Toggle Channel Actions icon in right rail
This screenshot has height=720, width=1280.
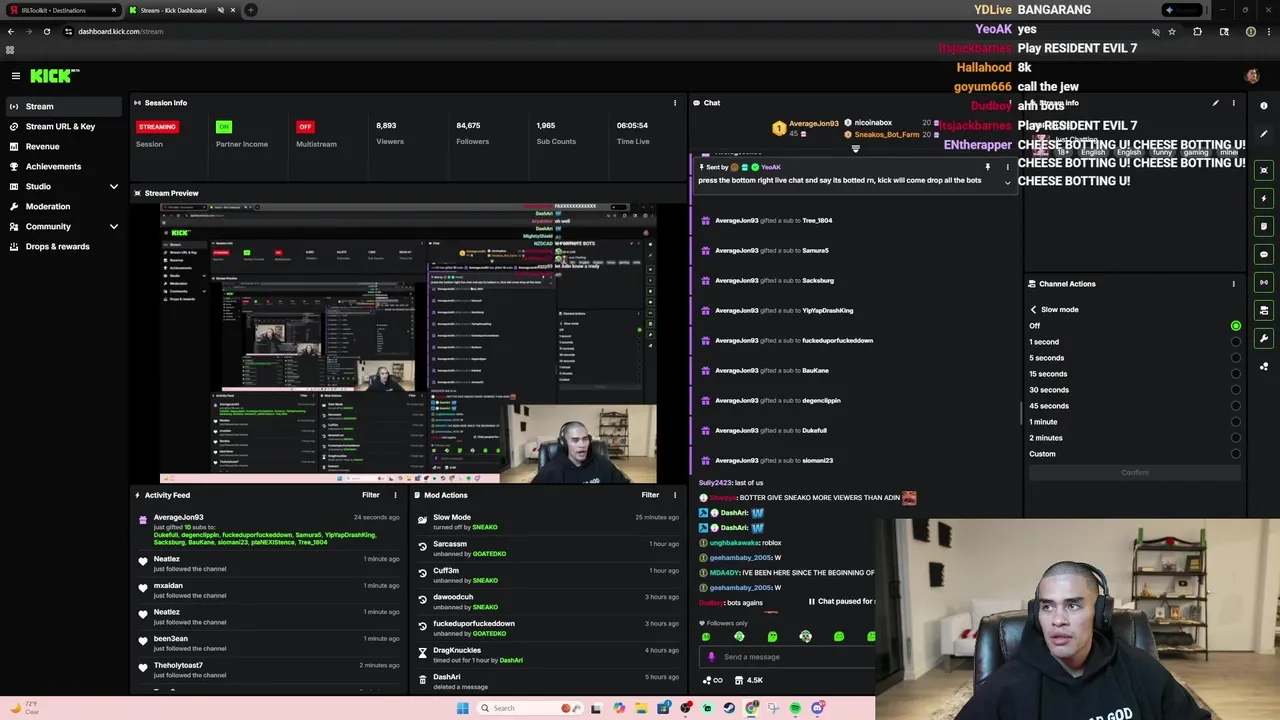point(1264,310)
